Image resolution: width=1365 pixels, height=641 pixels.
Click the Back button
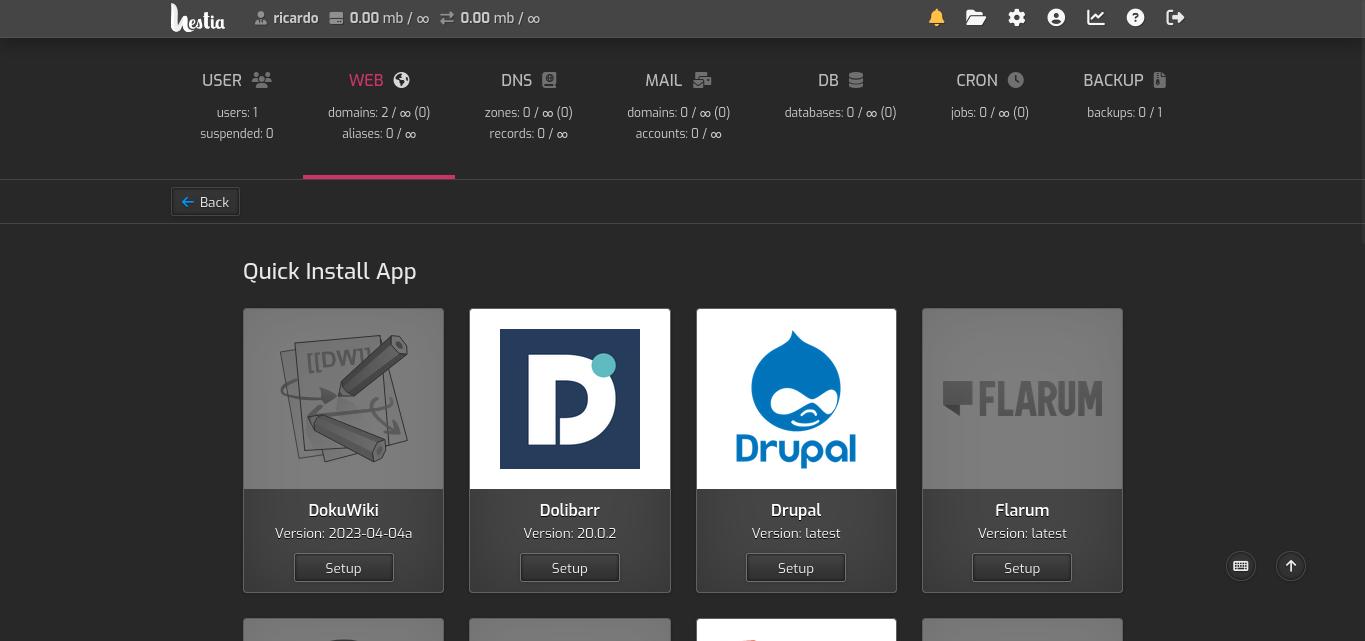click(205, 202)
